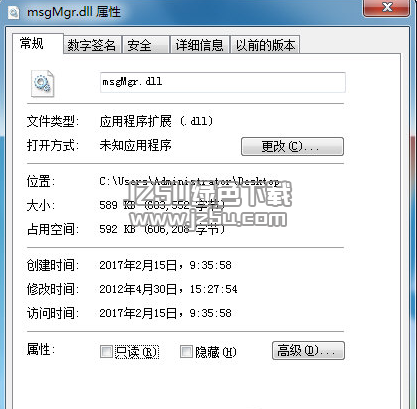Click the msgMgr.dll file icon in title bar
Viewport: 417px width, 409px height.
point(14,13)
